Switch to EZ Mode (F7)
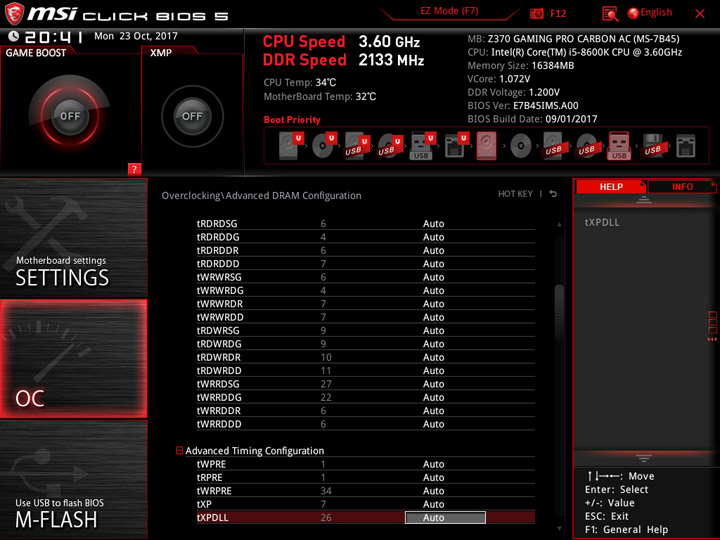Viewport: 720px width, 540px height. (449, 11)
